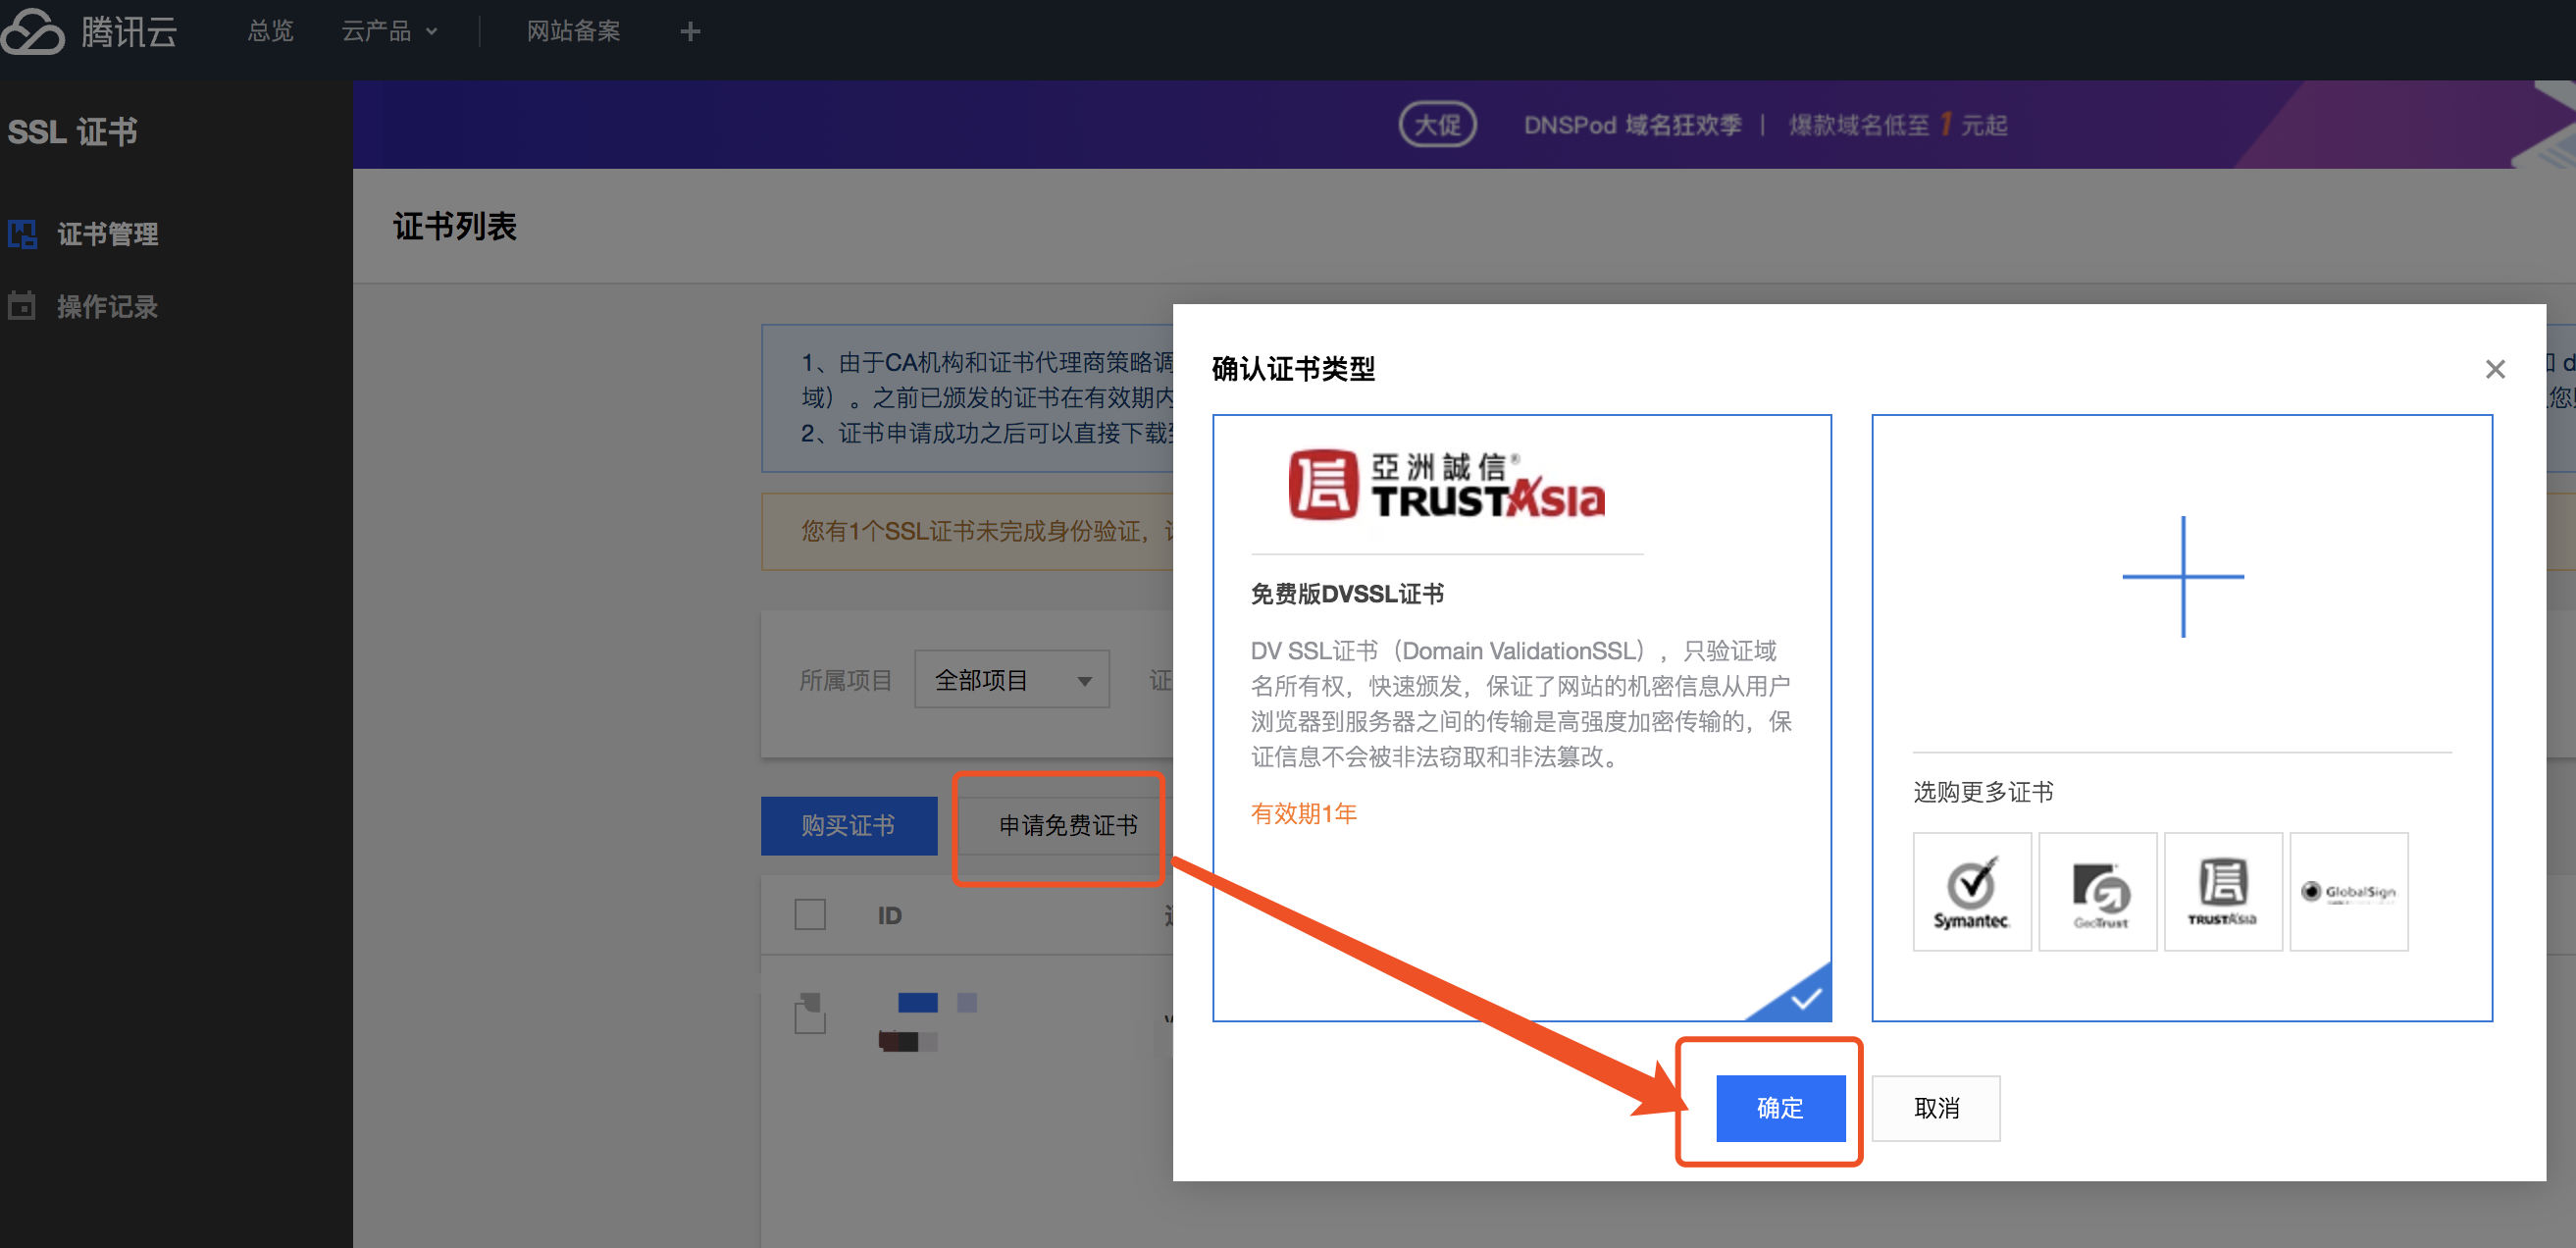This screenshot has height=1248, width=2576.
Task: Click the 证书管理 sidebar icon
Action: point(22,234)
